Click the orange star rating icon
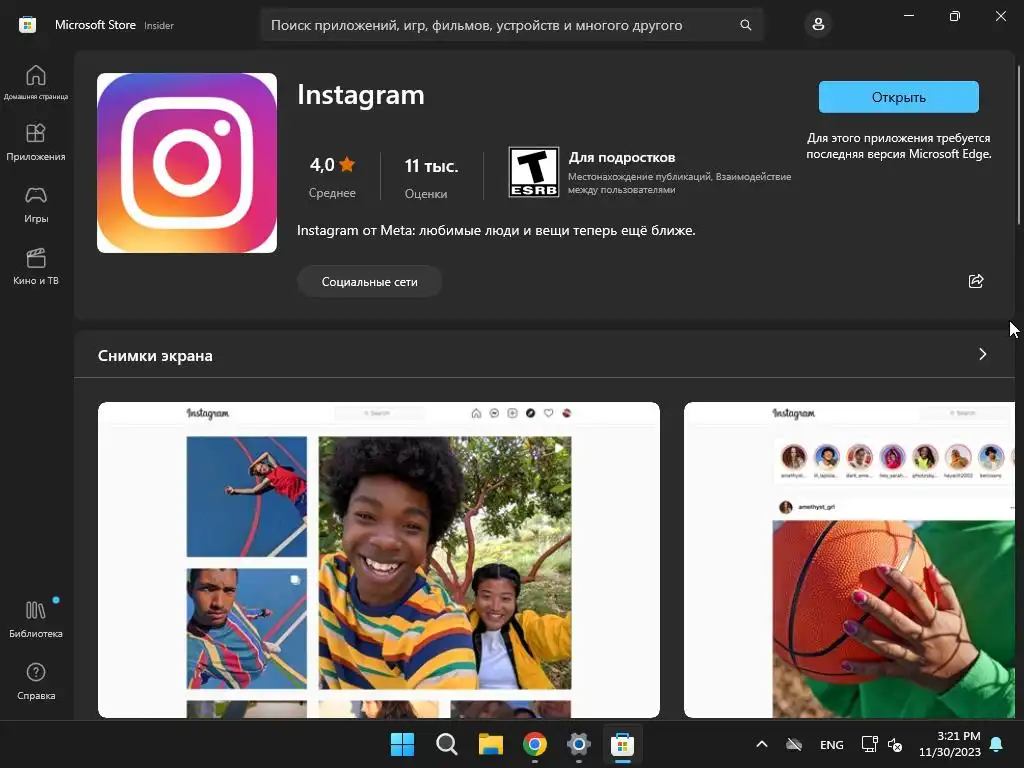 [347, 165]
